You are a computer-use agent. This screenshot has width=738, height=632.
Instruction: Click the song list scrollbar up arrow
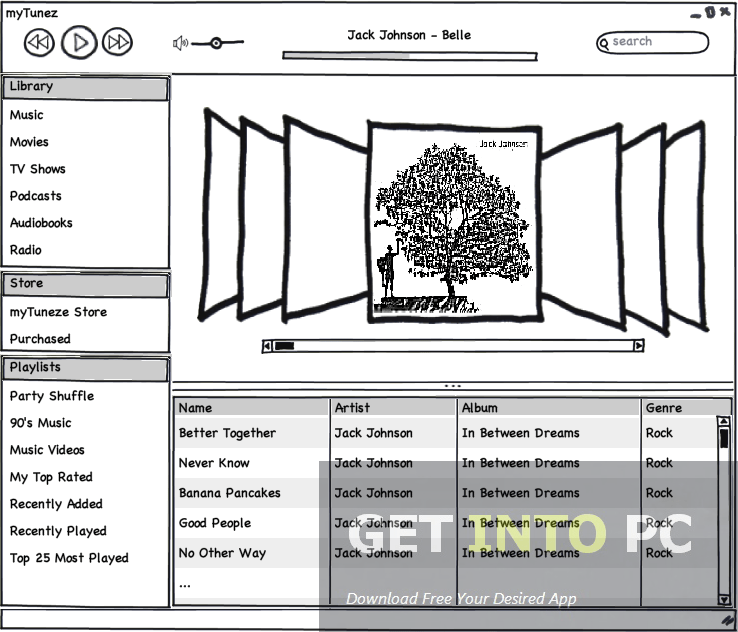click(724, 421)
